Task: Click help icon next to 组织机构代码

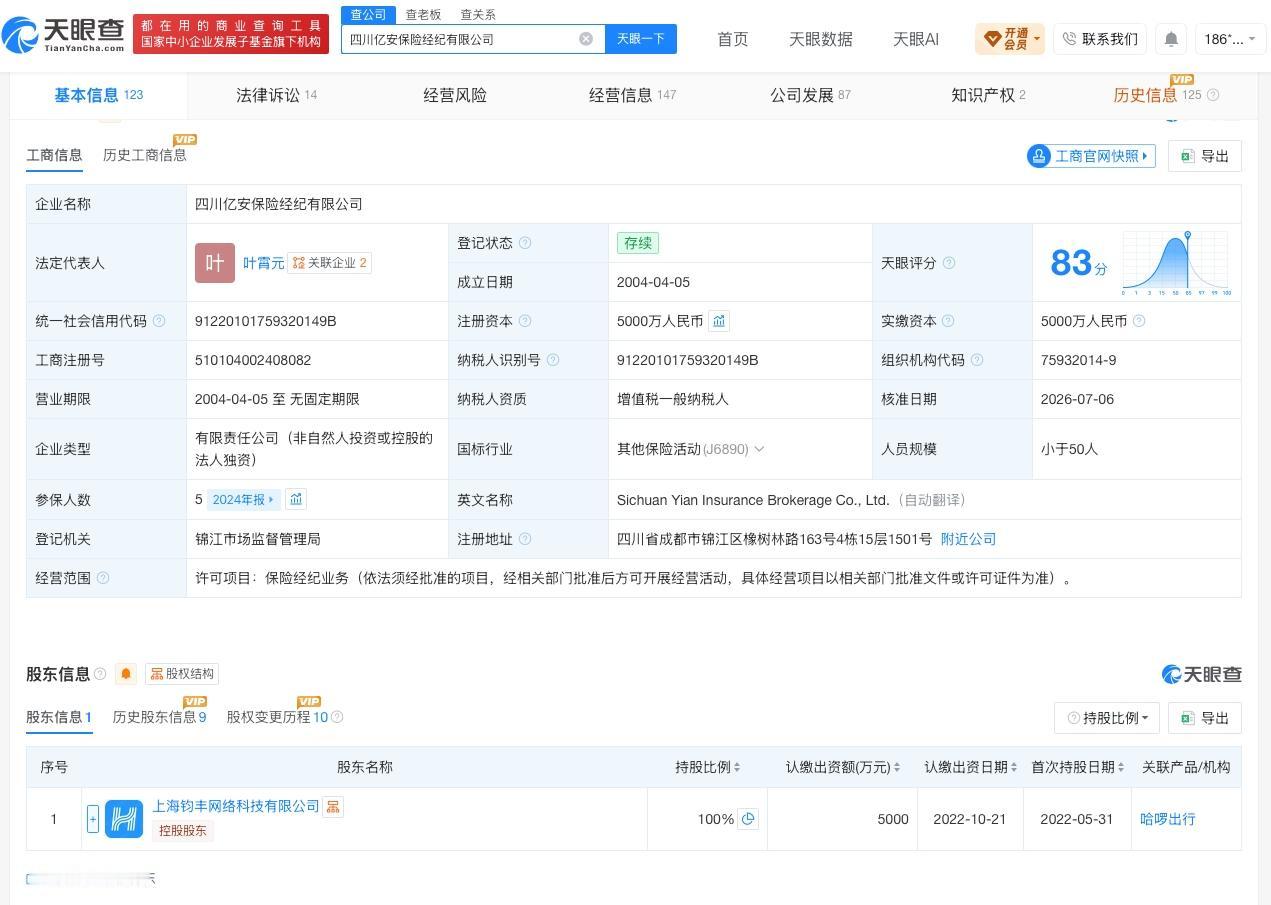Action: click(977, 360)
